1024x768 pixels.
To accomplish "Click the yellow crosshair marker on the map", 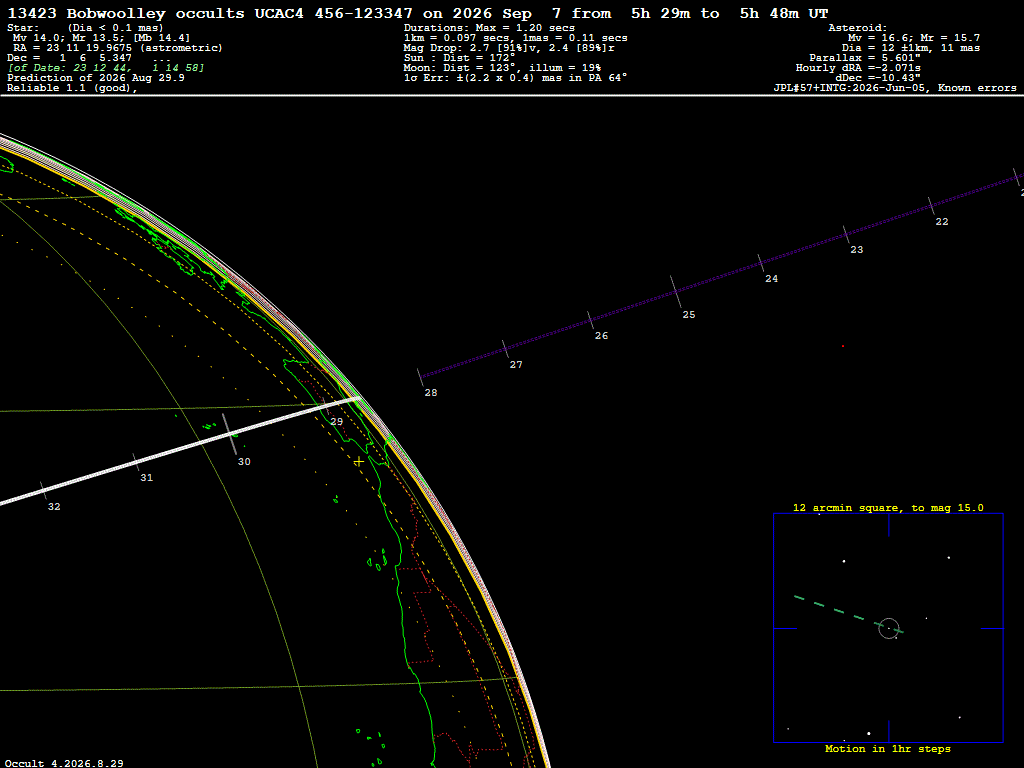I will click(359, 462).
